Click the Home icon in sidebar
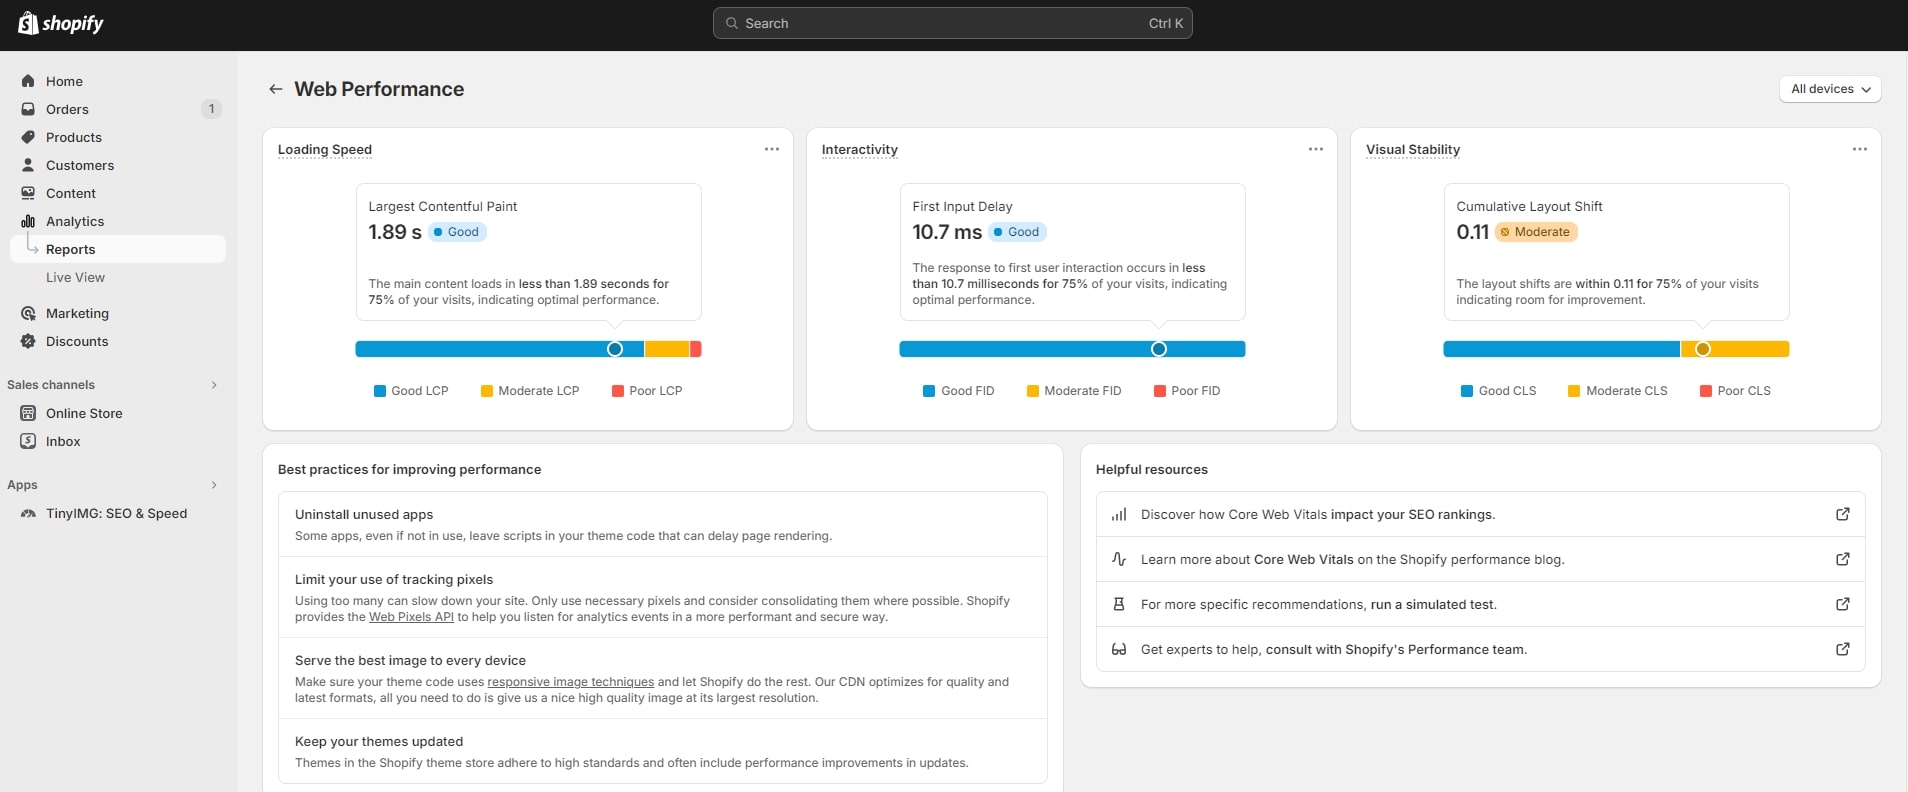 point(28,81)
